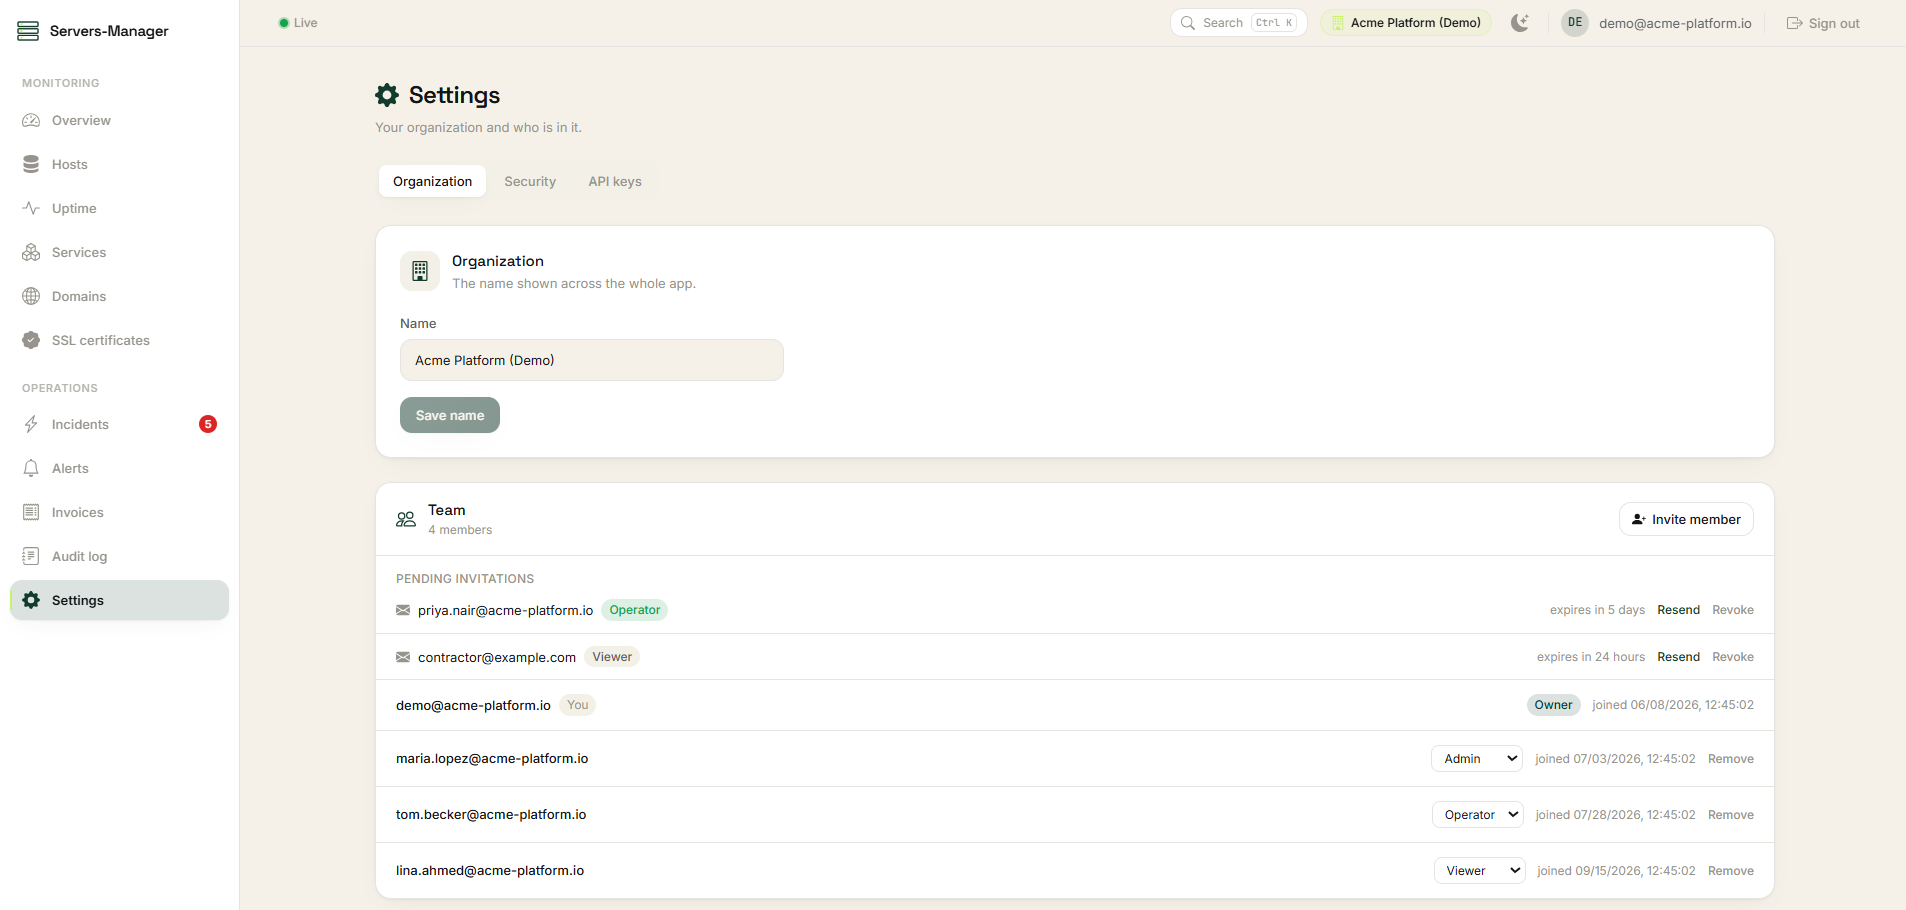Switch to the Organization tab
The width and height of the screenshot is (1906, 910).
tap(432, 181)
